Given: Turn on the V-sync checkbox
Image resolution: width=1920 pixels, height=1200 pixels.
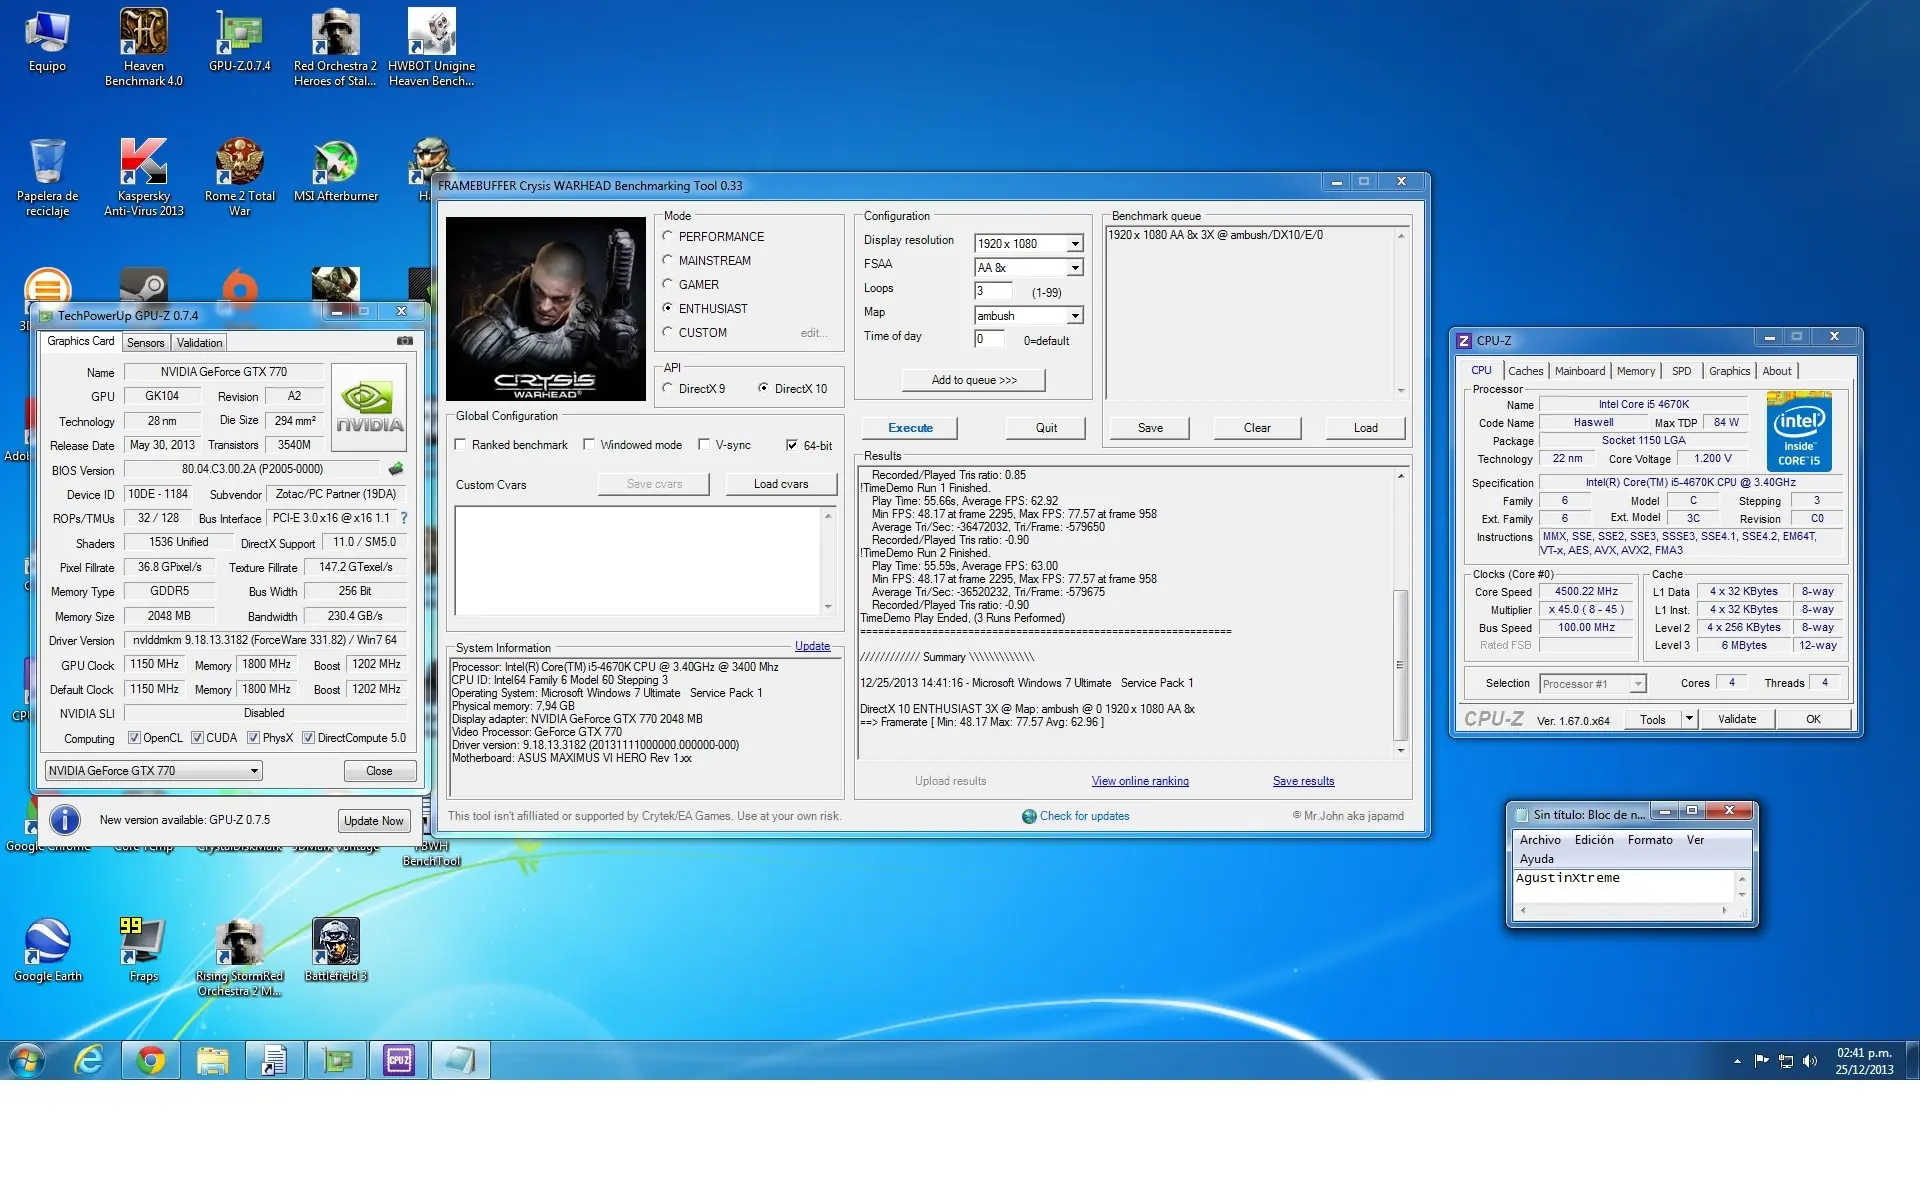Looking at the screenshot, I should click(x=704, y=444).
